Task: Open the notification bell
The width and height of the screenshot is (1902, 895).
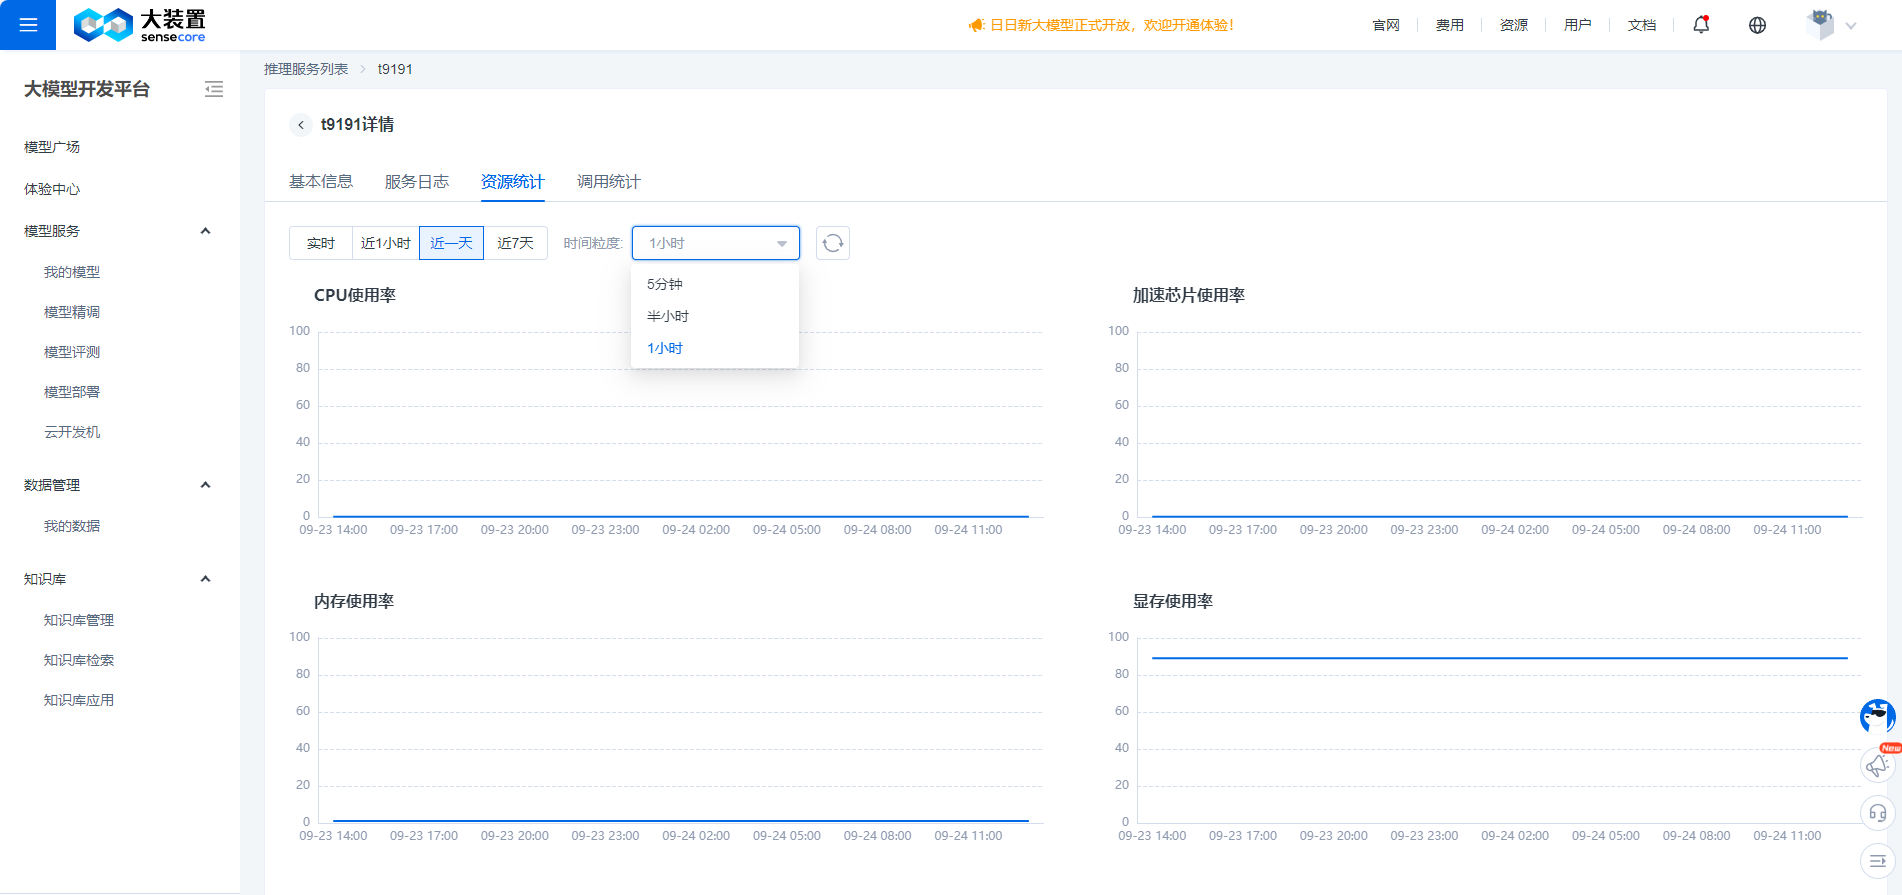Action: [x=1701, y=25]
